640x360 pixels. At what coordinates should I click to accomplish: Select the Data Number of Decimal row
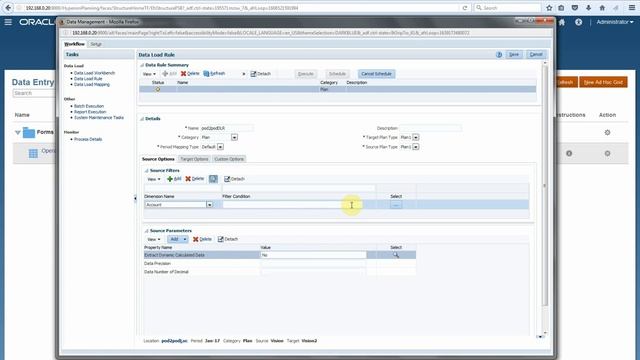tap(280, 272)
